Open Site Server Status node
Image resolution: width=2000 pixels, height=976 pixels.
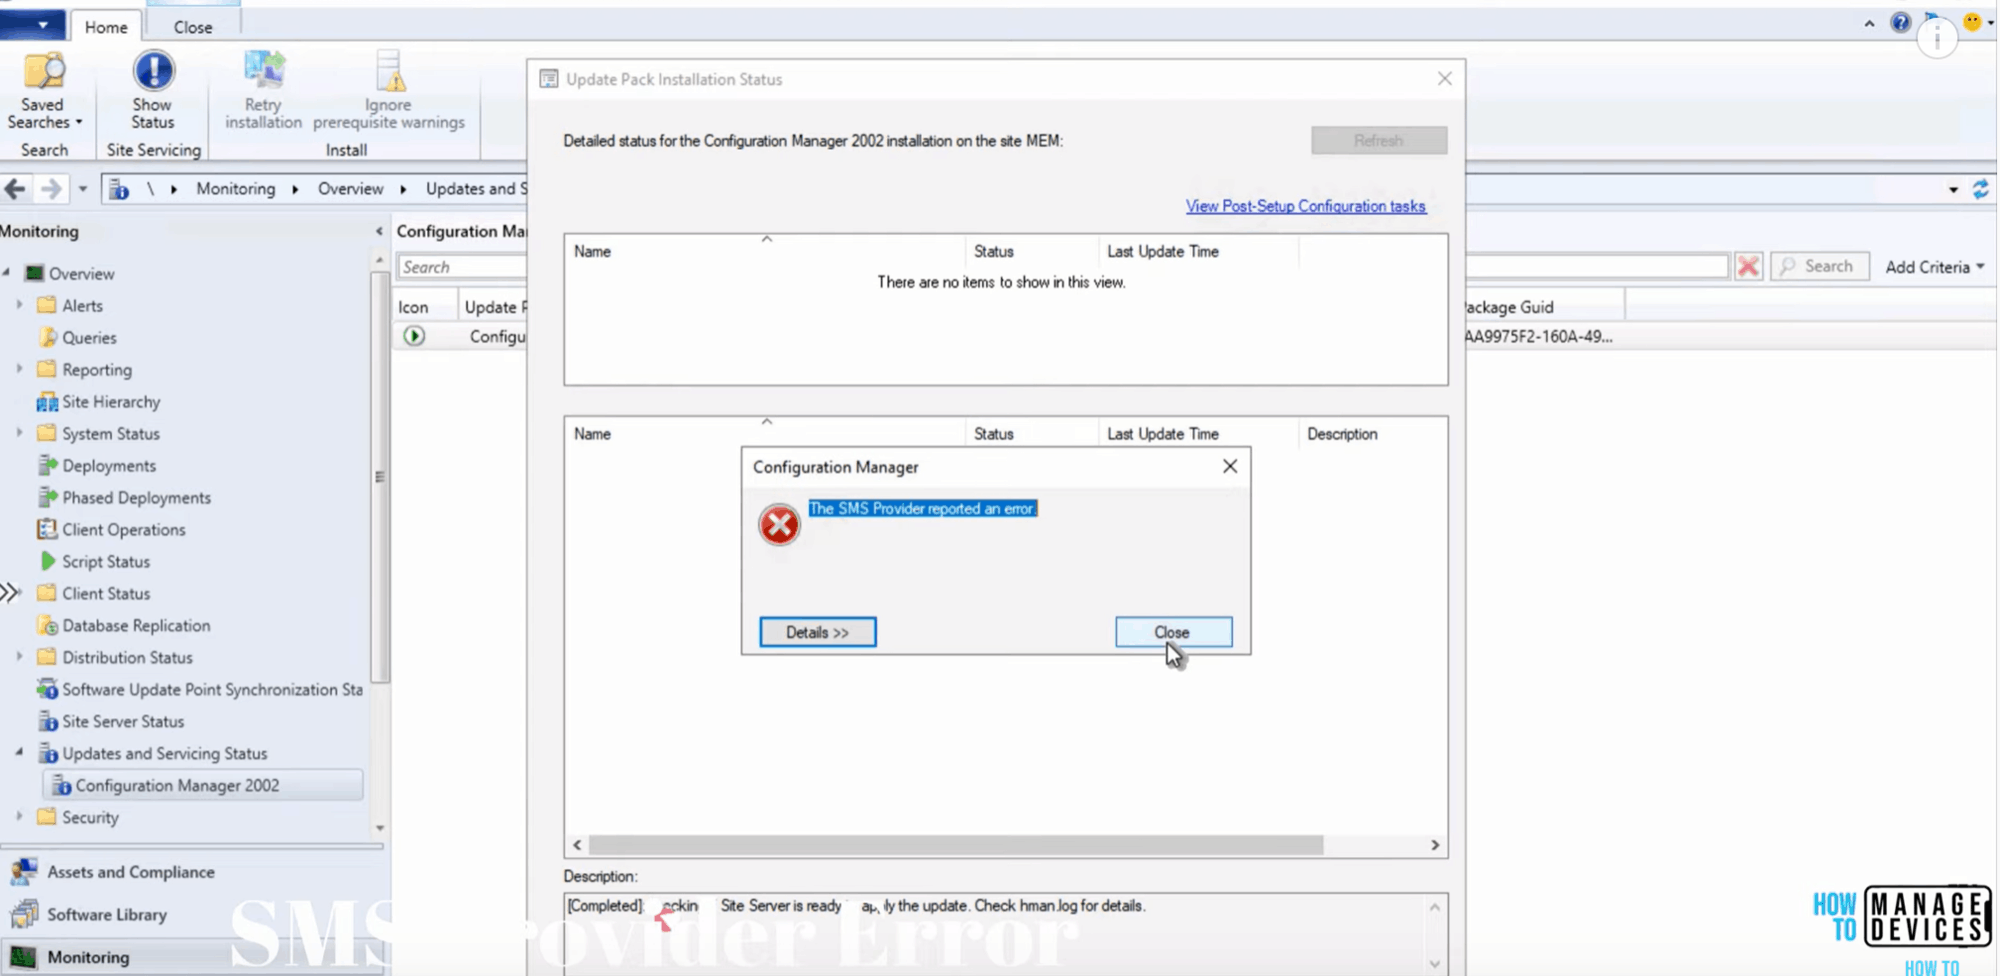122,721
